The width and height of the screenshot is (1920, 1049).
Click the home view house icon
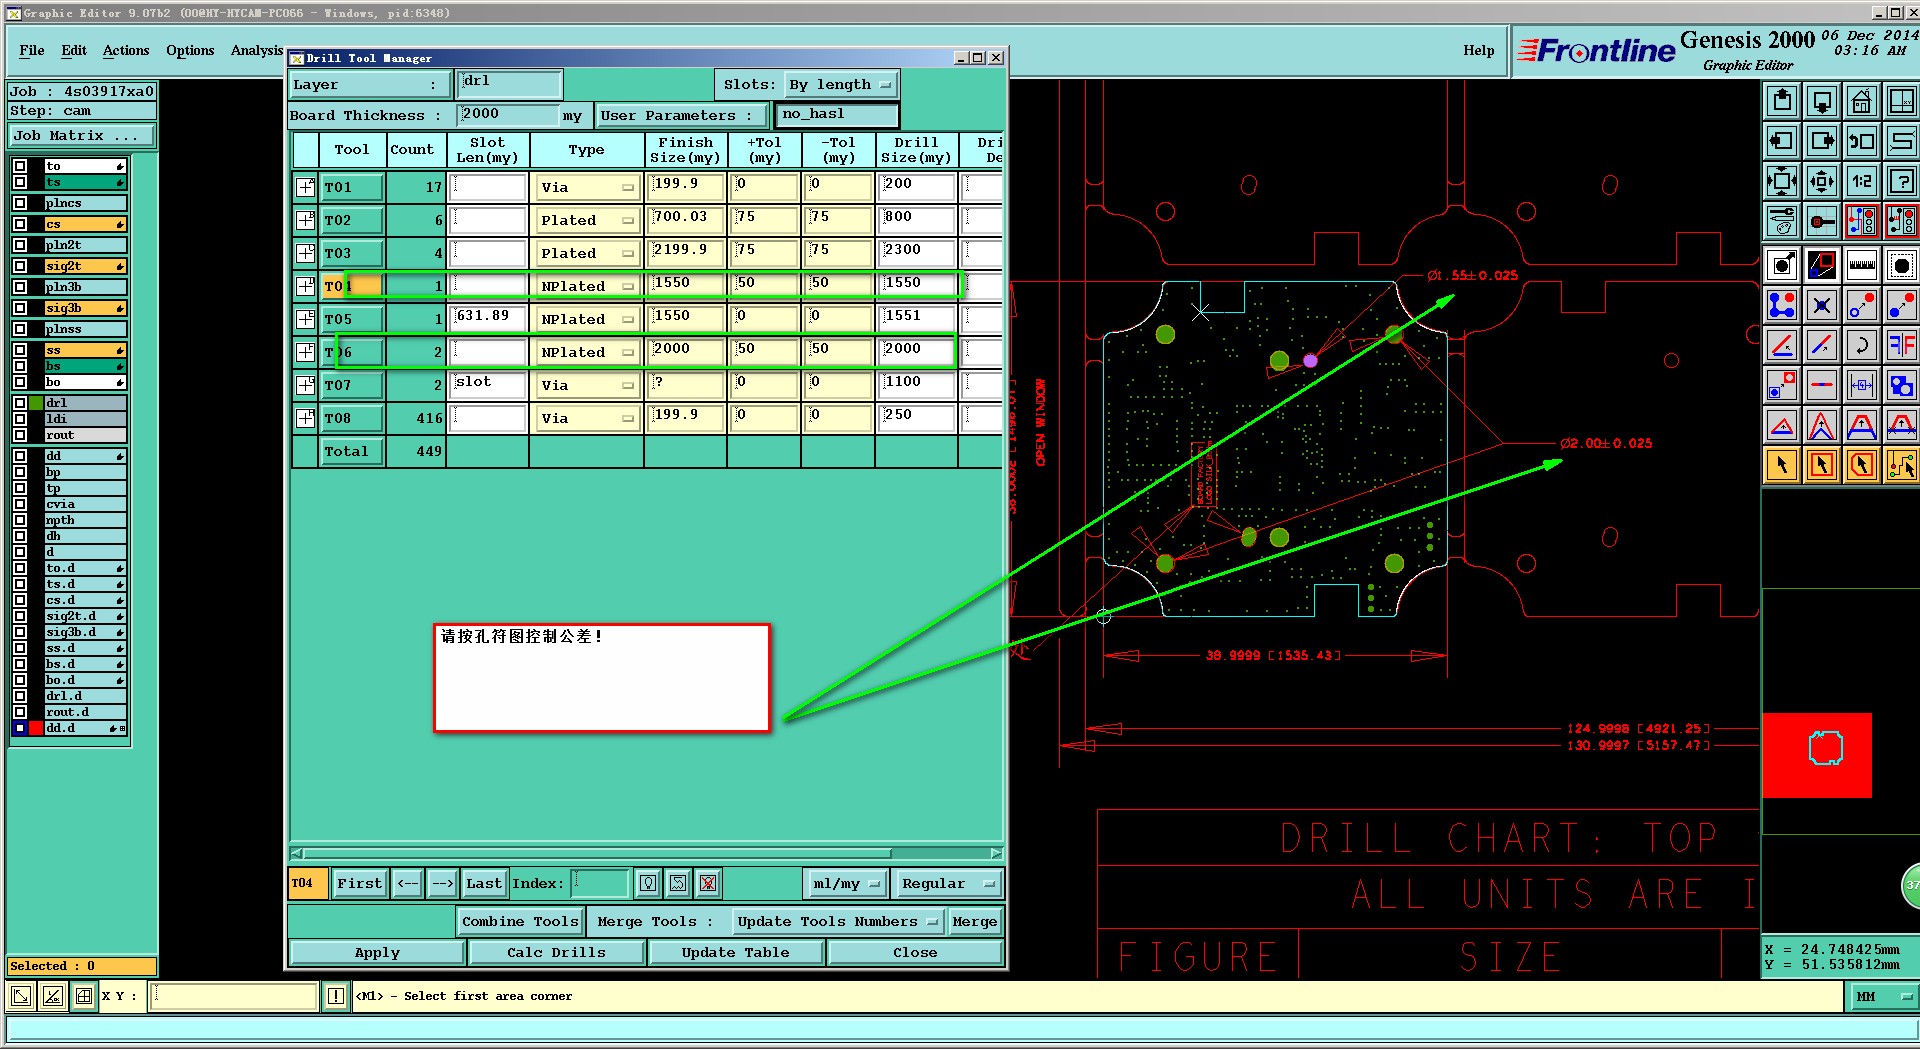(x=1861, y=101)
